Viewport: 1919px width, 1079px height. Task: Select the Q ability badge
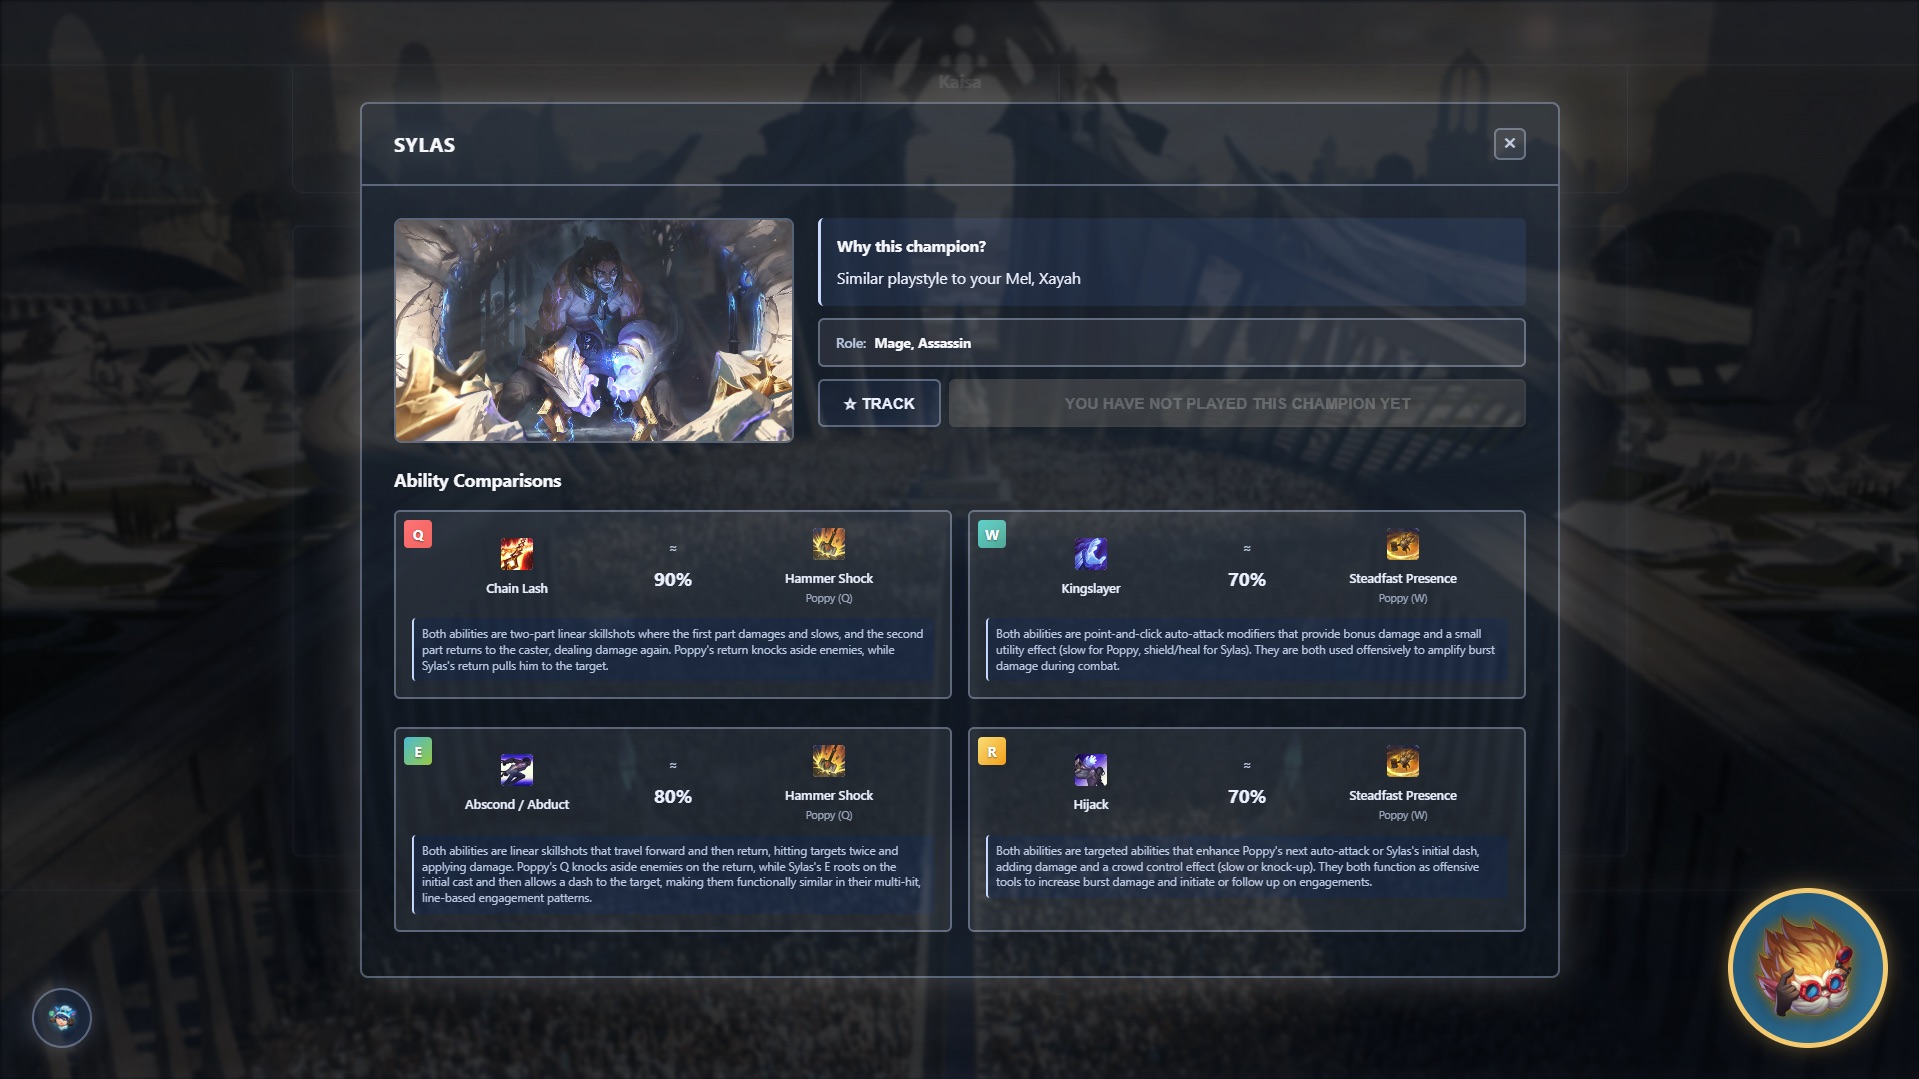tap(418, 535)
